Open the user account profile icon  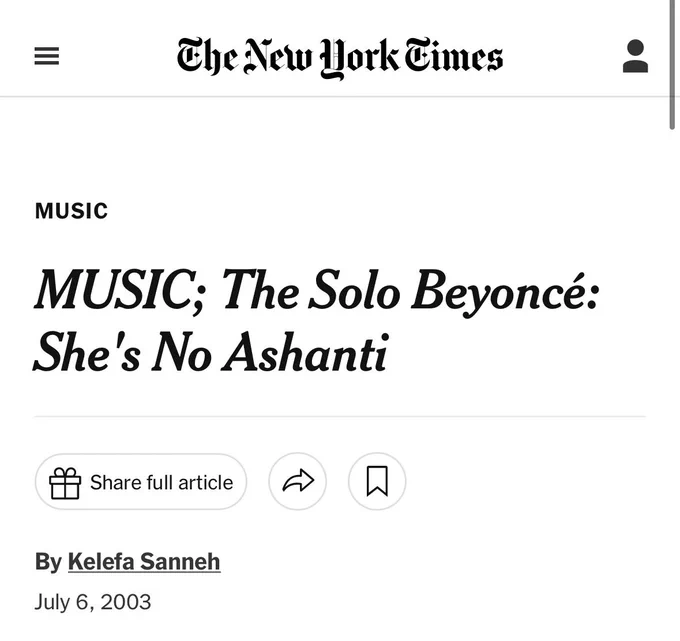[635, 56]
